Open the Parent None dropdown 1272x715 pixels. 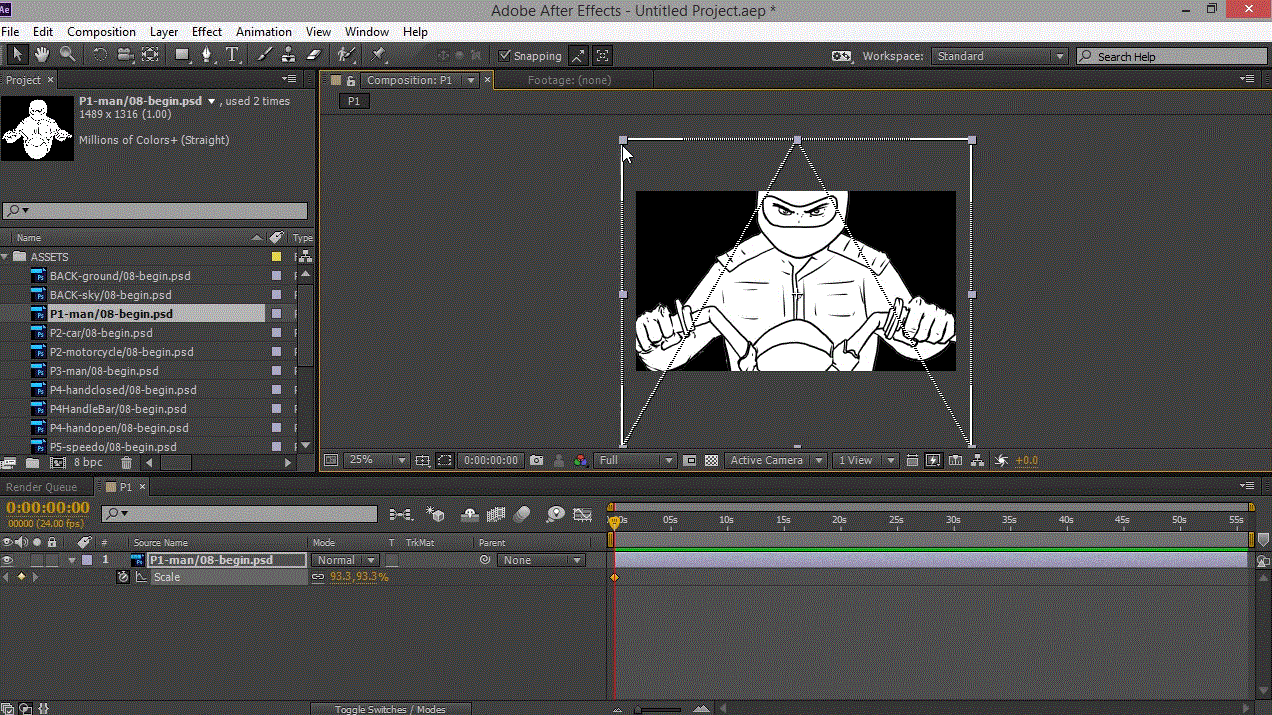pyautogui.click(x=541, y=560)
